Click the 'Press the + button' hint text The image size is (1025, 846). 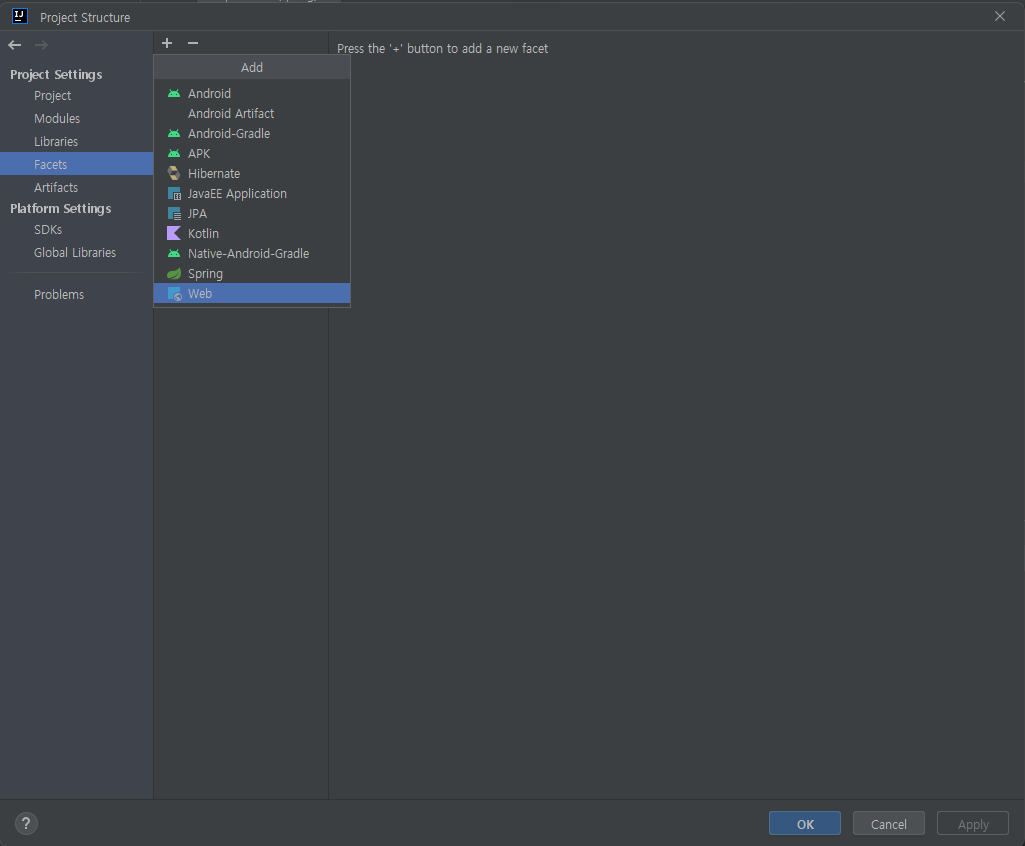tap(443, 48)
